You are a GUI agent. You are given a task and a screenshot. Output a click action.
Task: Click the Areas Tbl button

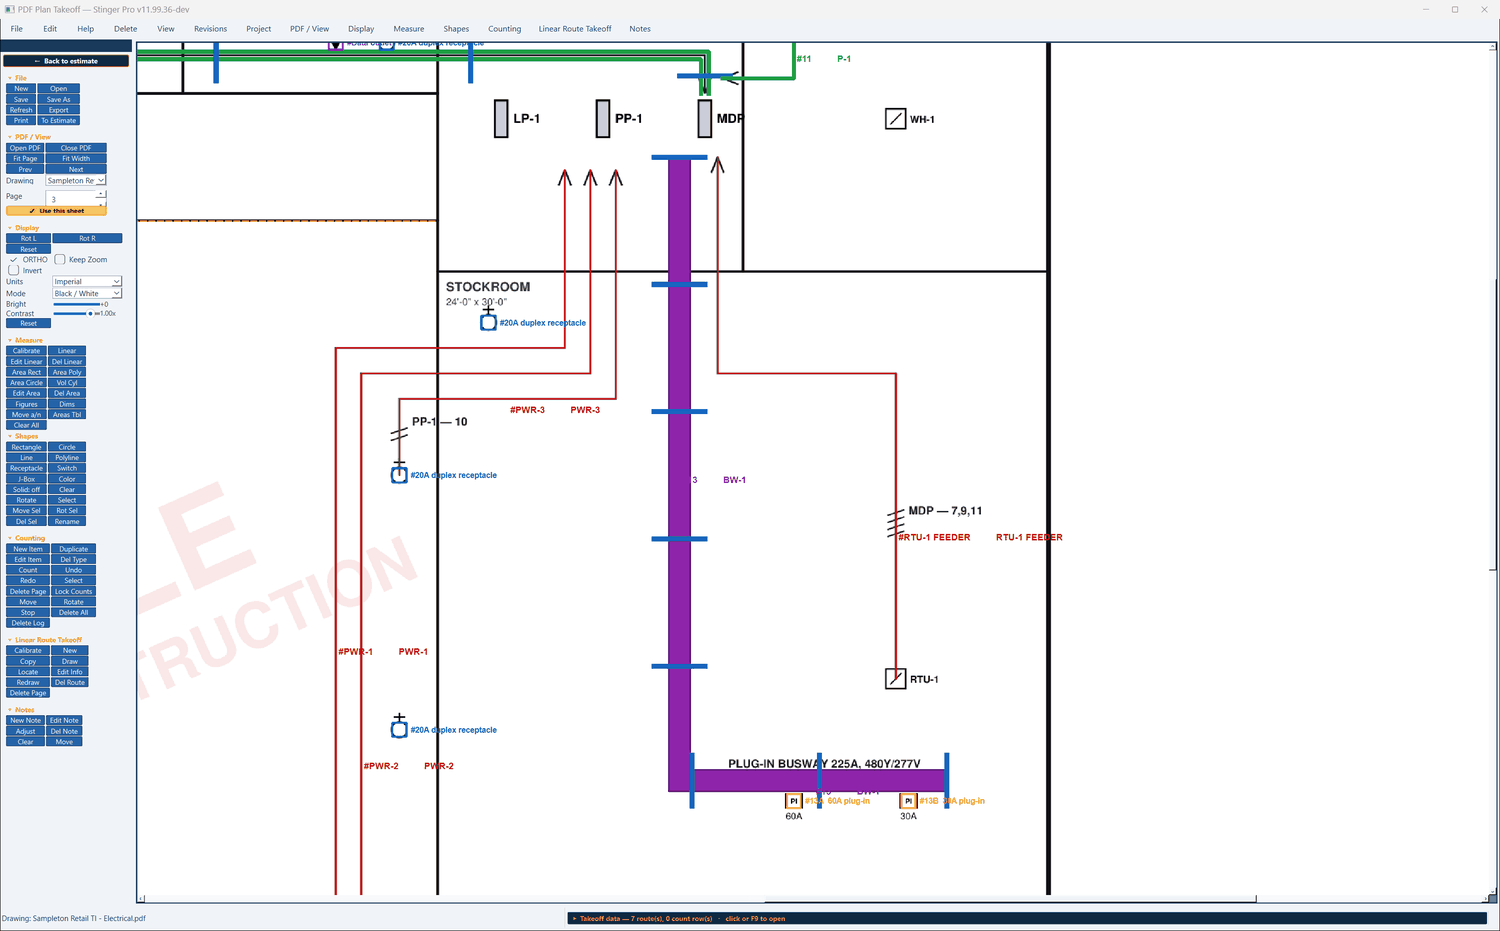coord(67,415)
